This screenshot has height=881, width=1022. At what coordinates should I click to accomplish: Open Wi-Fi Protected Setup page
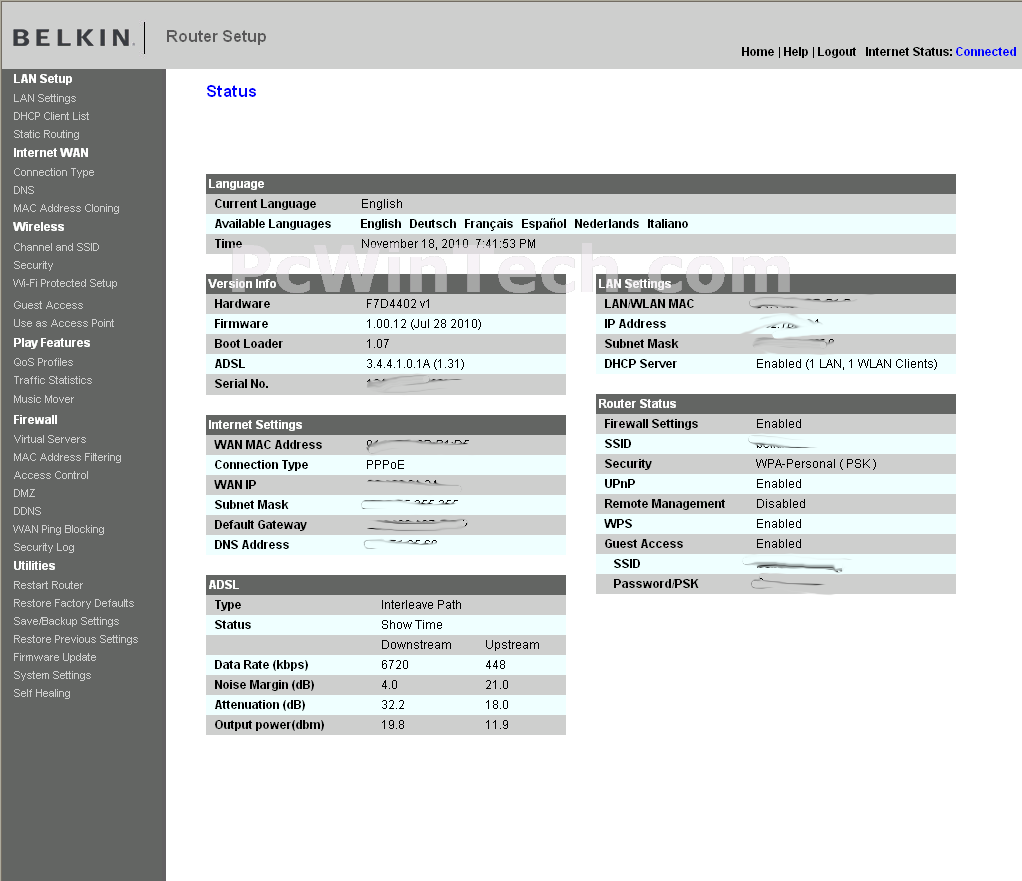coord(65,283)
